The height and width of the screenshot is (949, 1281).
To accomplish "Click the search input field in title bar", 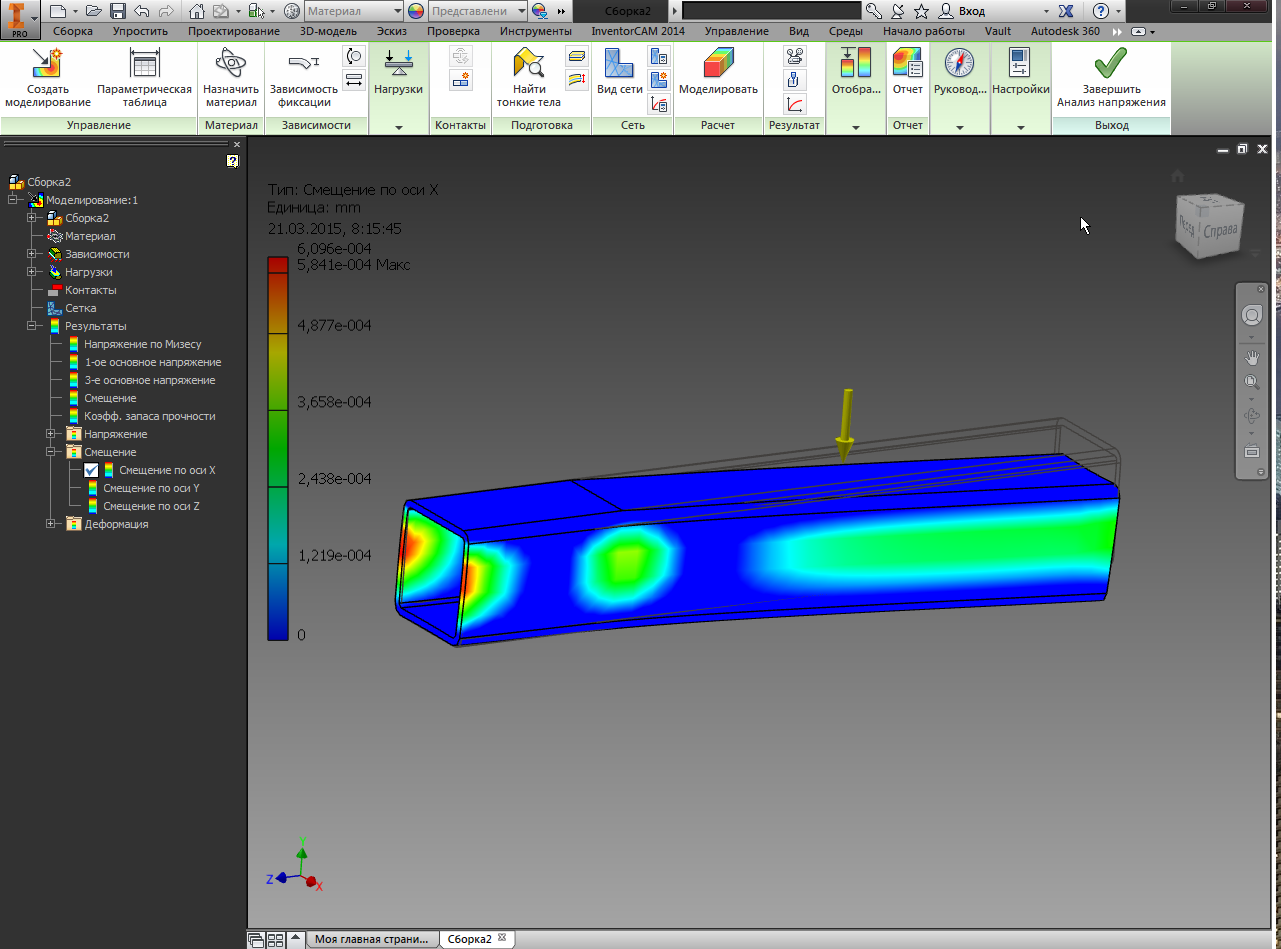I will point(770,11).
